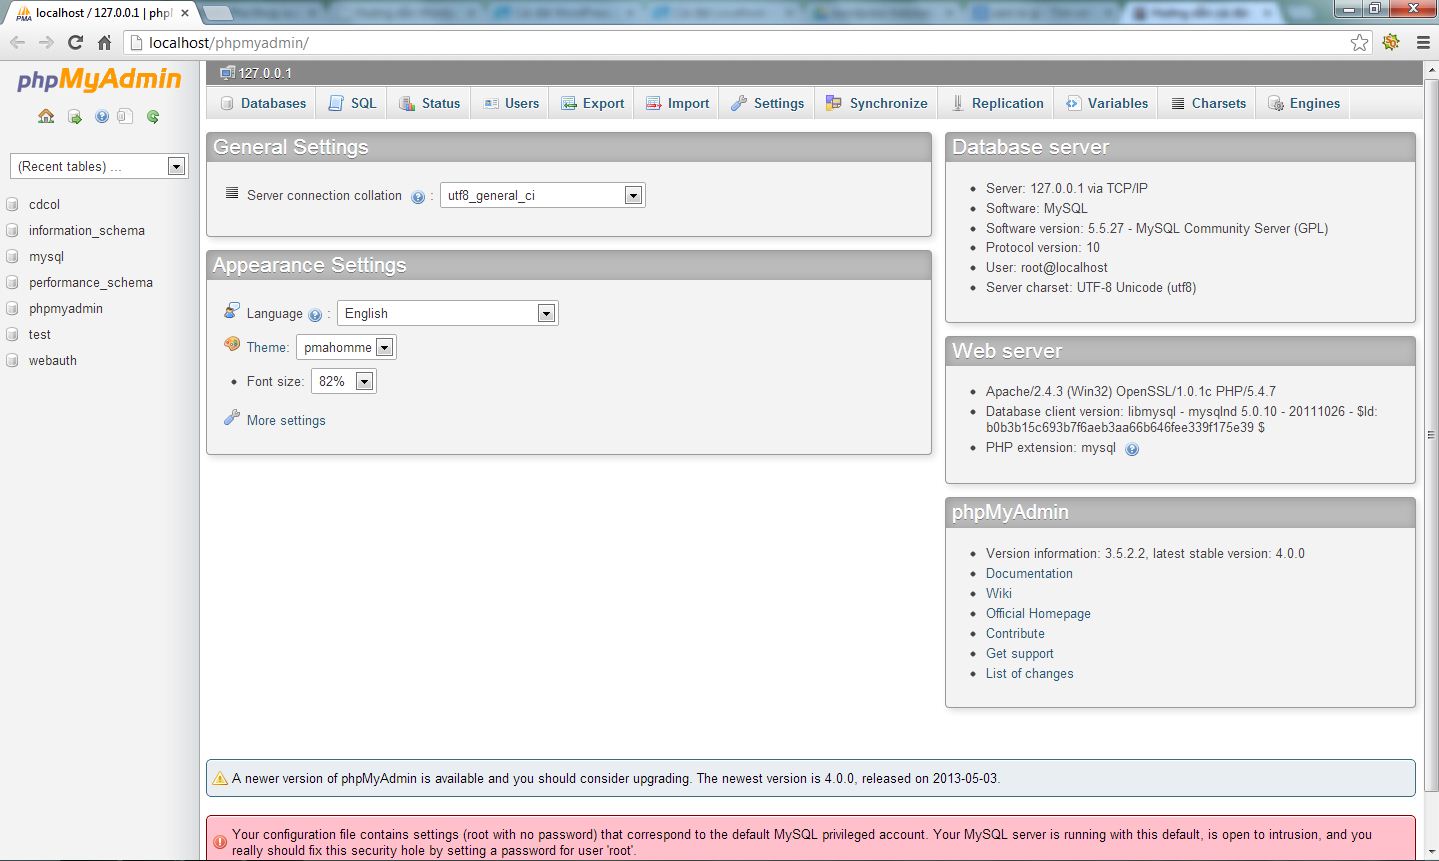The height and width of the screenshot is (861, 1439).
Task: Click Chrome home icon in toolbar
Action: pyautogui.click(x=104, y=42)
